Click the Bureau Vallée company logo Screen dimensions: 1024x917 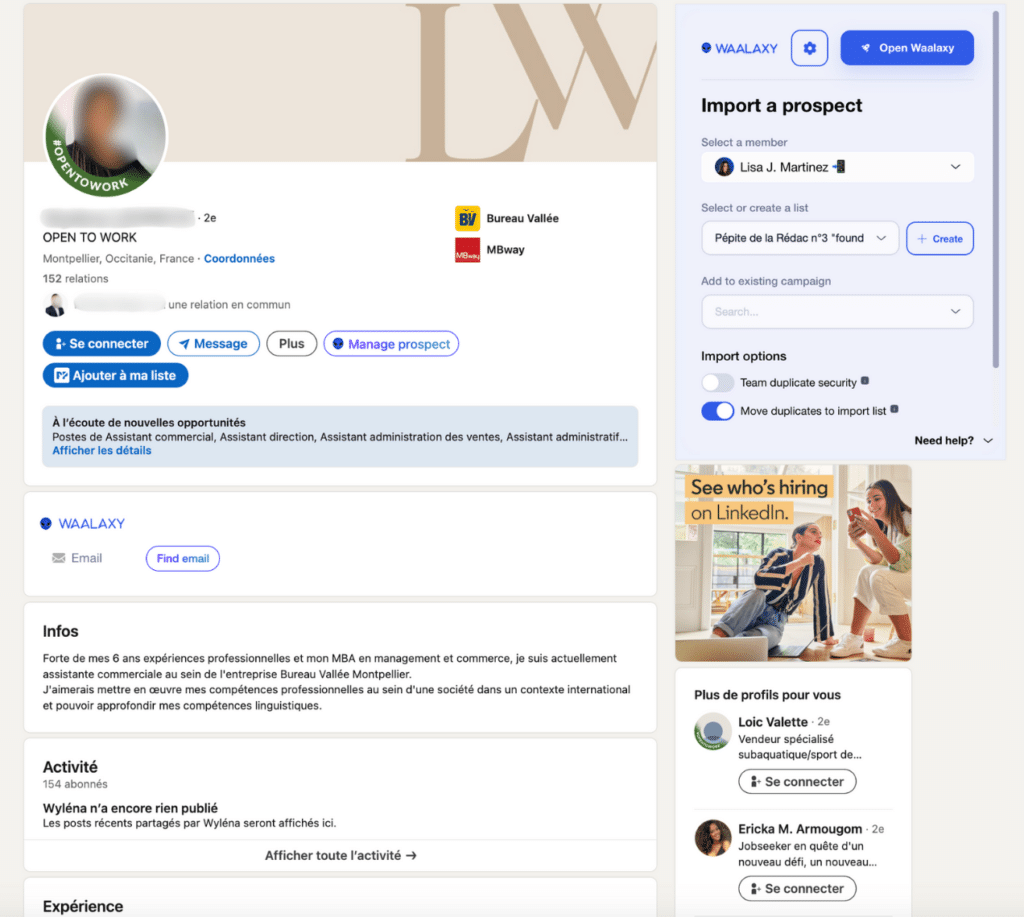467,218
